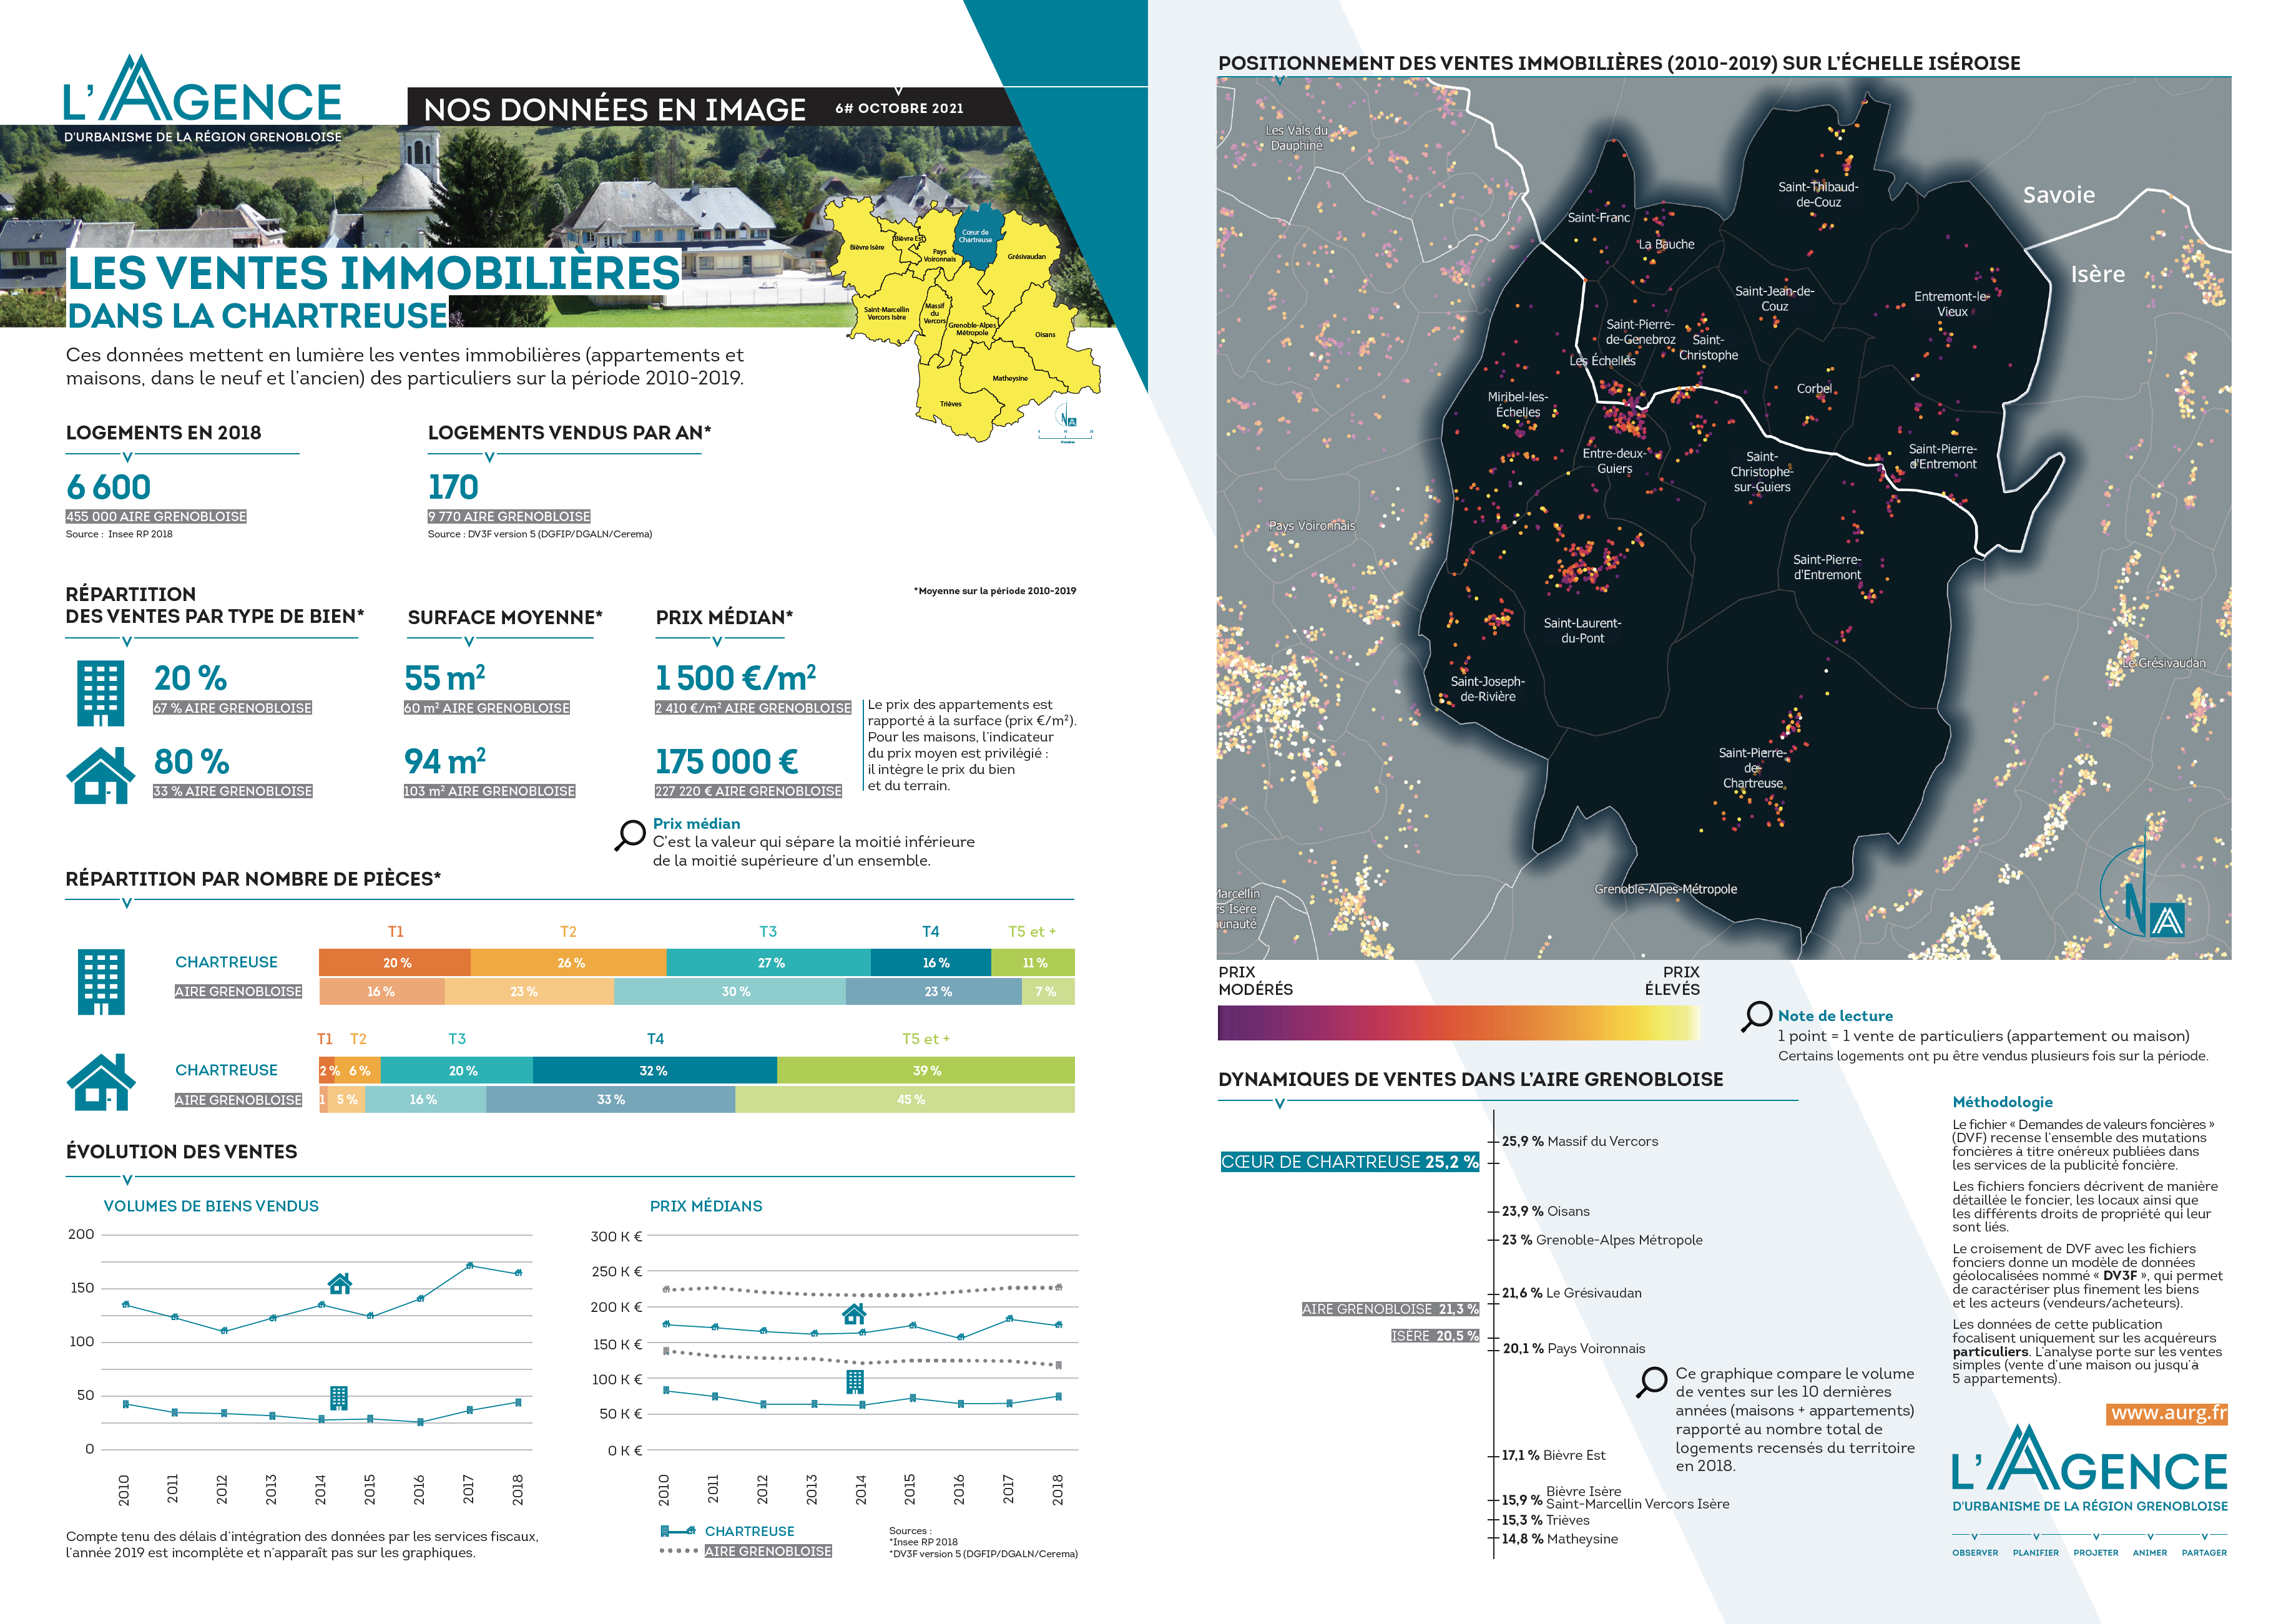
Task: Click the orange 20 % T1 Chartreuse apartment segment
Action: tap(395, 962)
